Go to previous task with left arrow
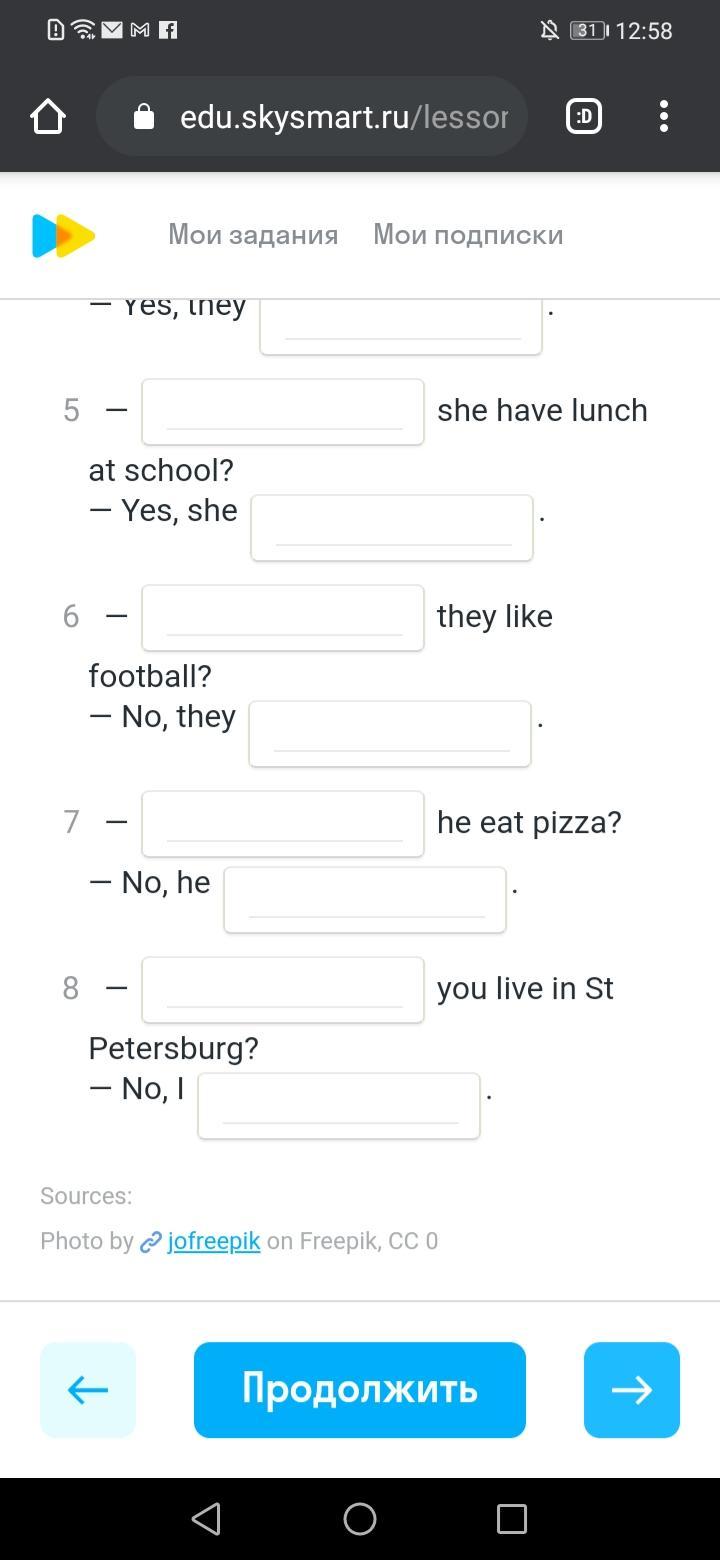 (88, 1389)
